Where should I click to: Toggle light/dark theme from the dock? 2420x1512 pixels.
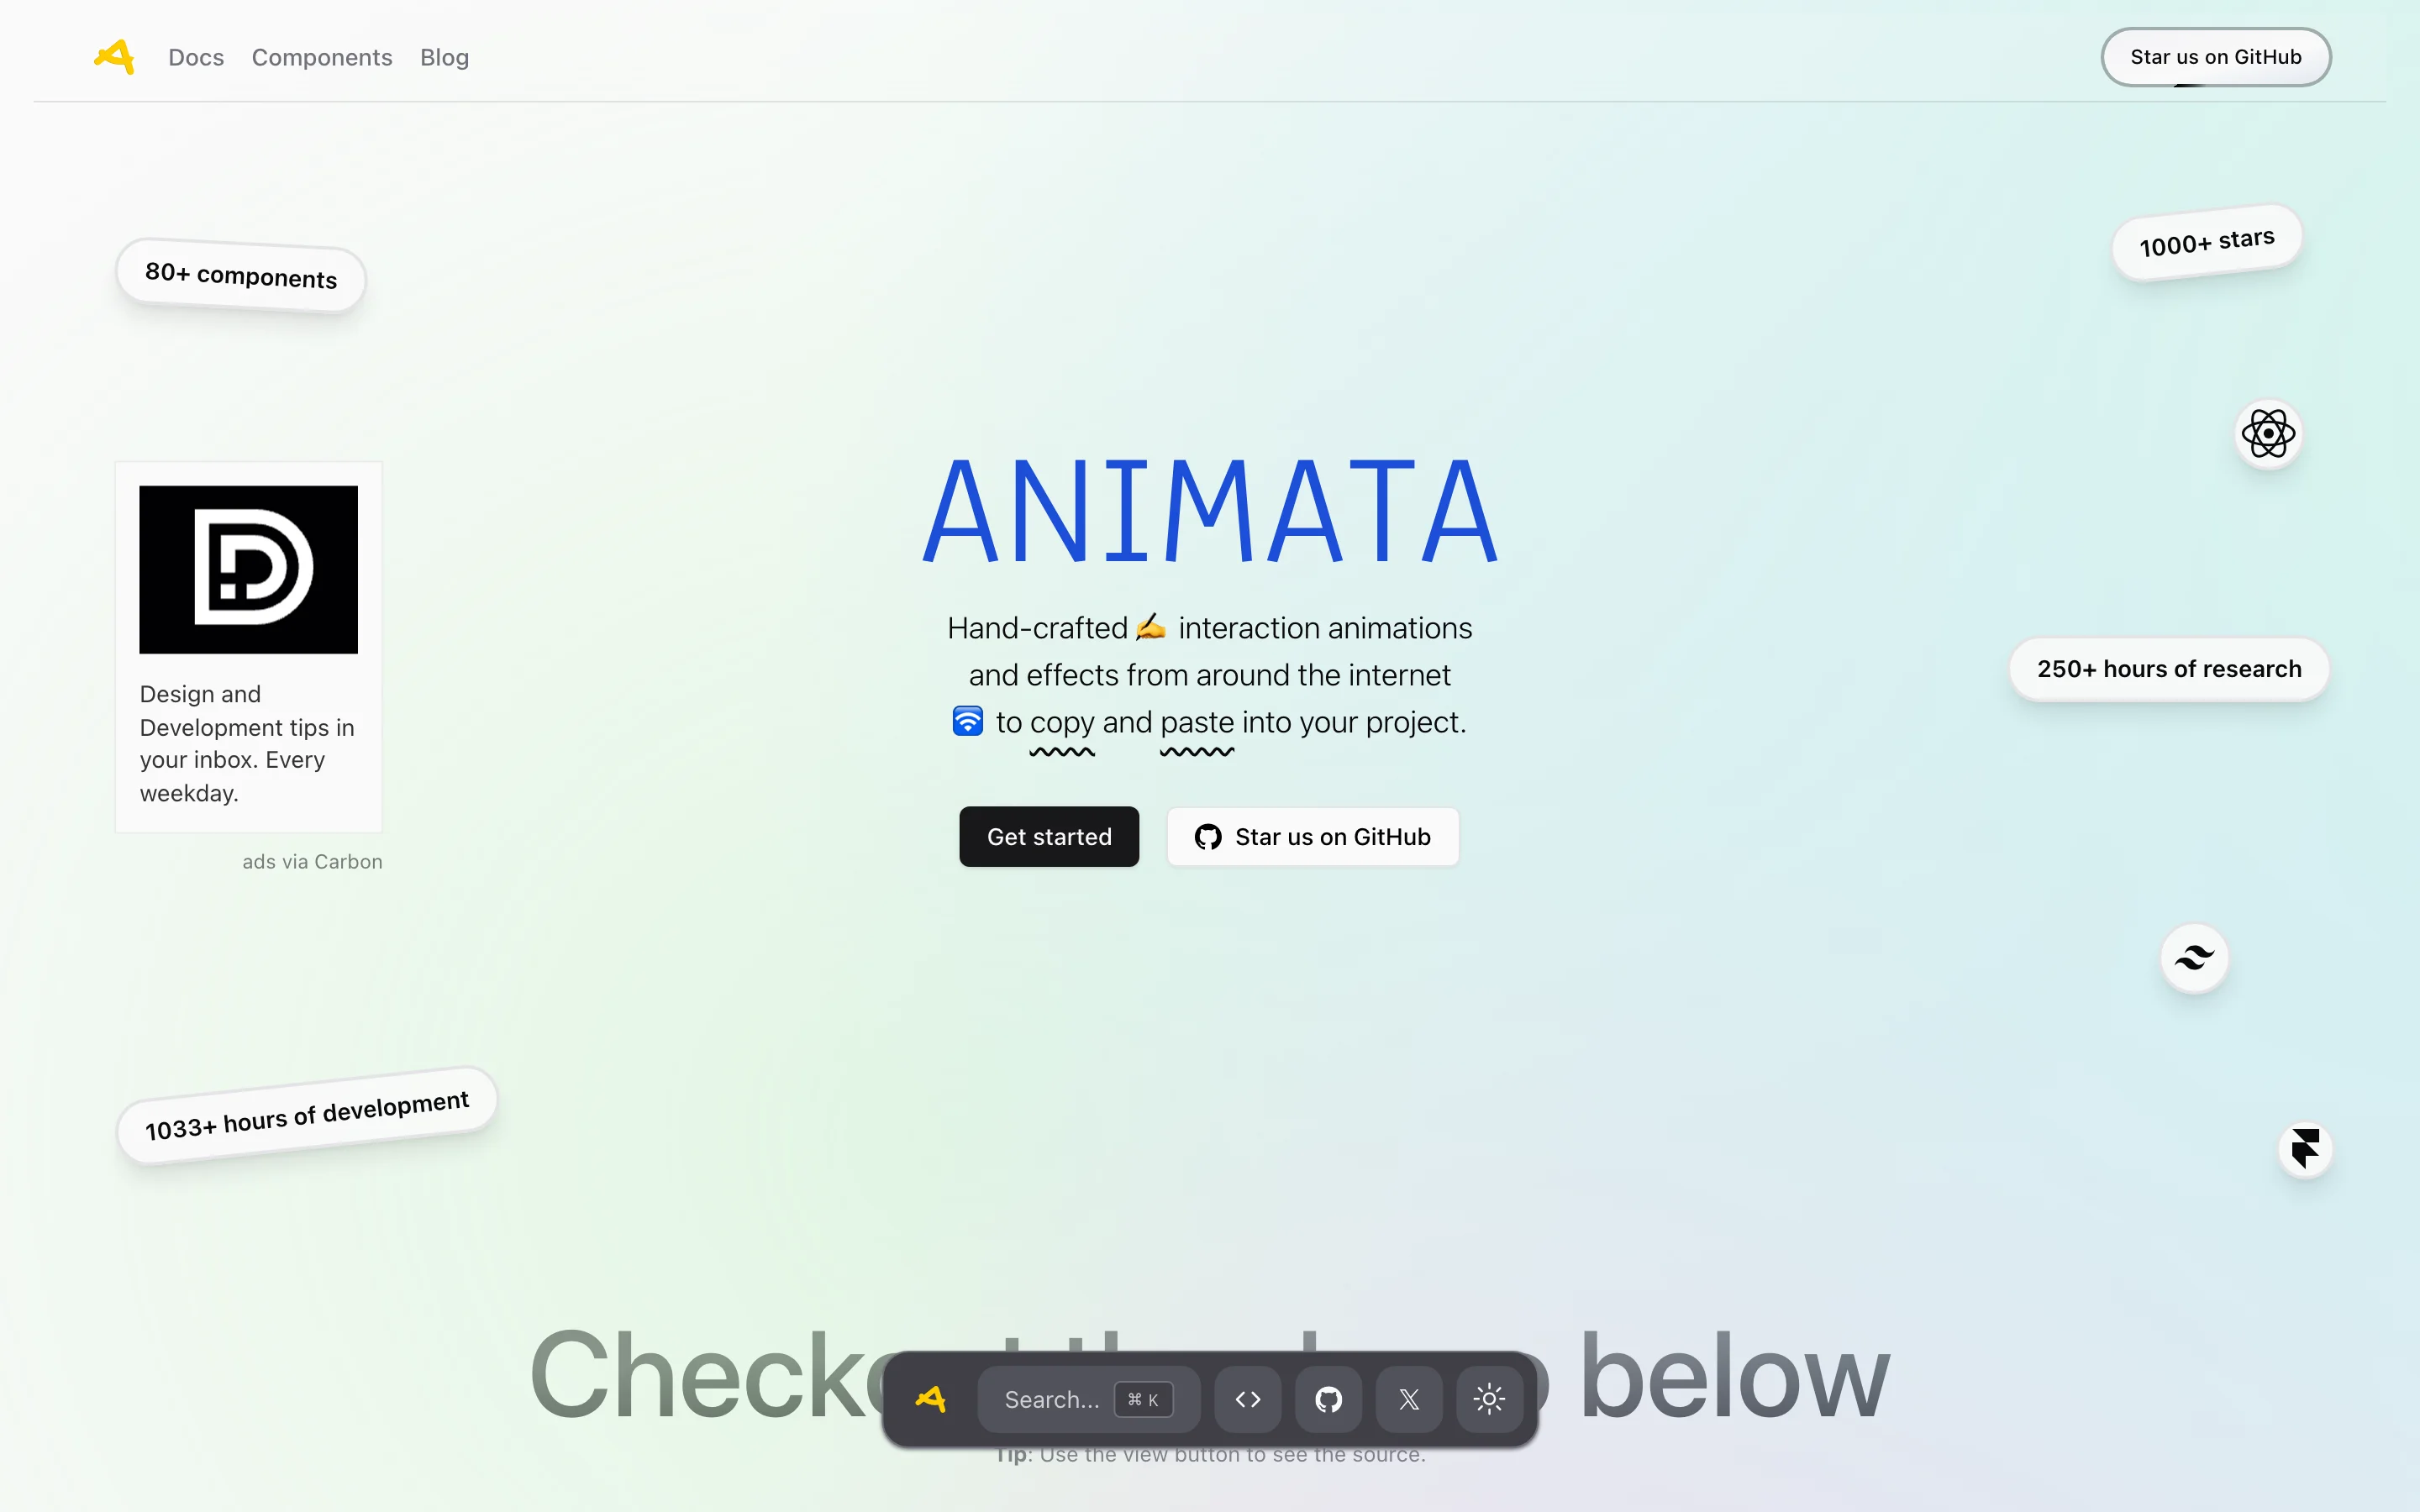[1489, 1399]
